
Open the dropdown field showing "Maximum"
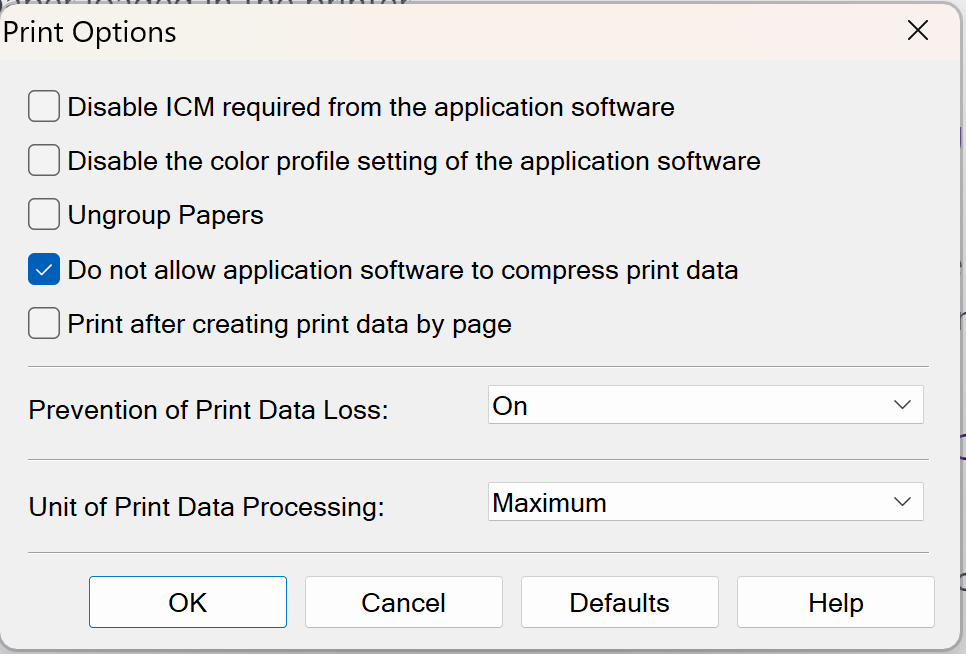[690, 503]
